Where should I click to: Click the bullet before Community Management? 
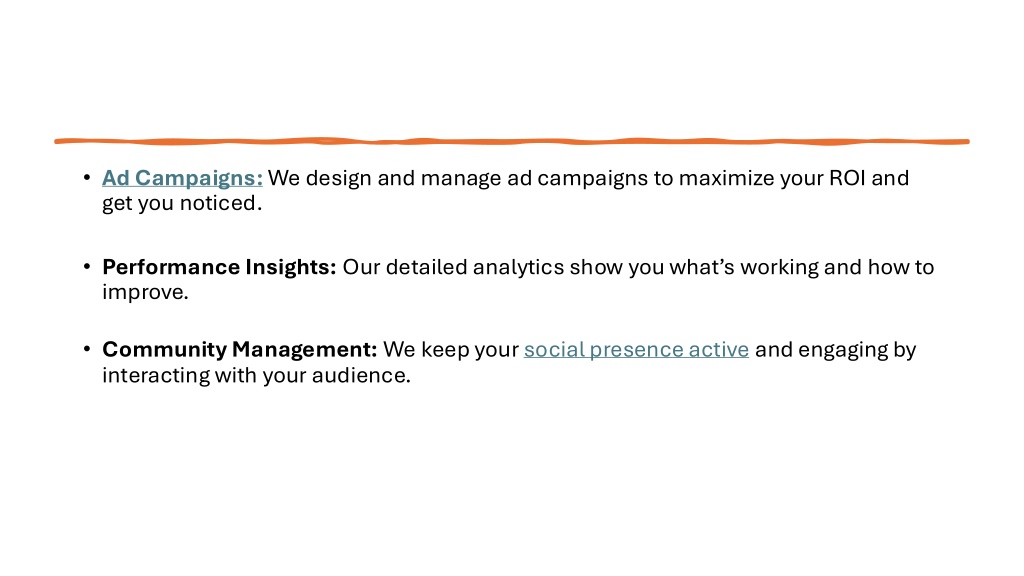[87, 349]
